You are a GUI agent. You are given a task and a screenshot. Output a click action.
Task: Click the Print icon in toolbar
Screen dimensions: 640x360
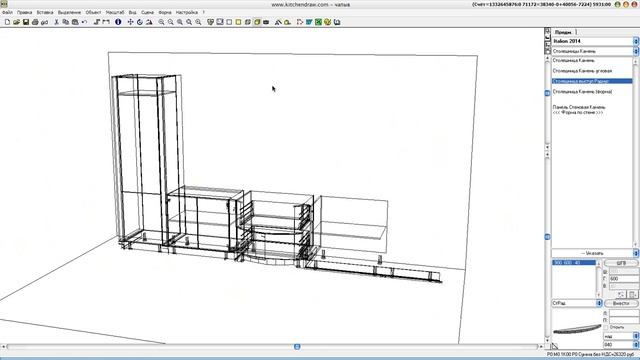click(x=35, y=22)
